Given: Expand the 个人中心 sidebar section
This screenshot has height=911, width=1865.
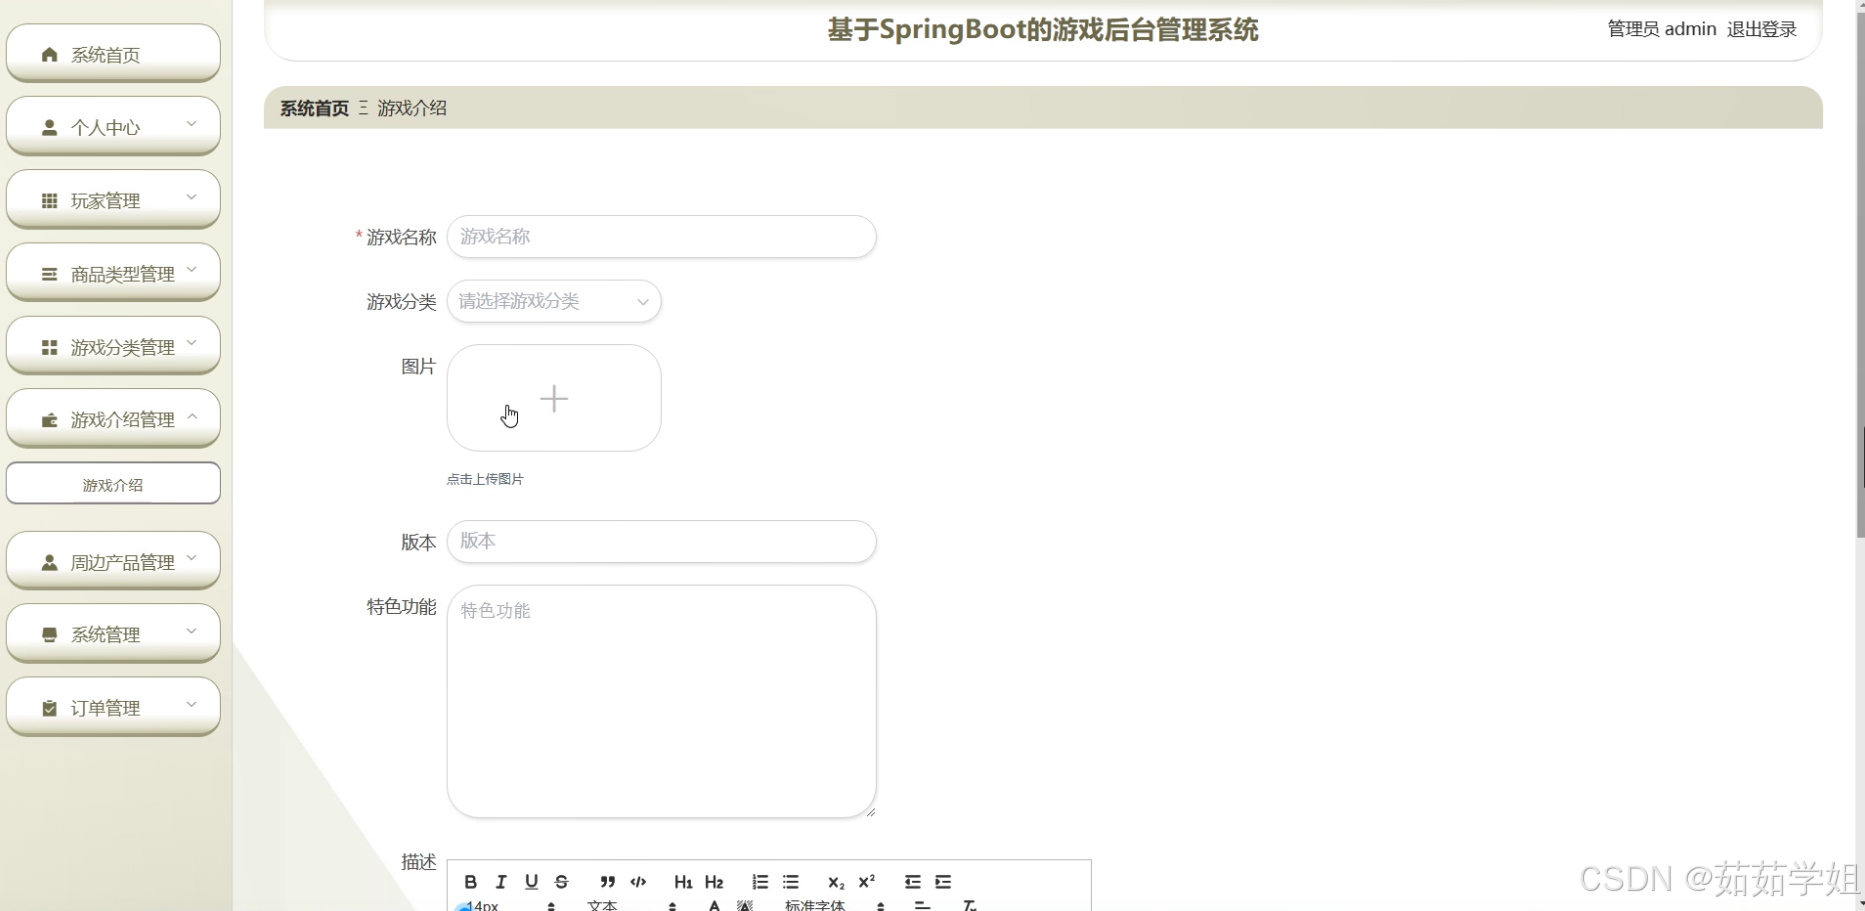Looking at the screenshot, I should [x=113, y=126].
